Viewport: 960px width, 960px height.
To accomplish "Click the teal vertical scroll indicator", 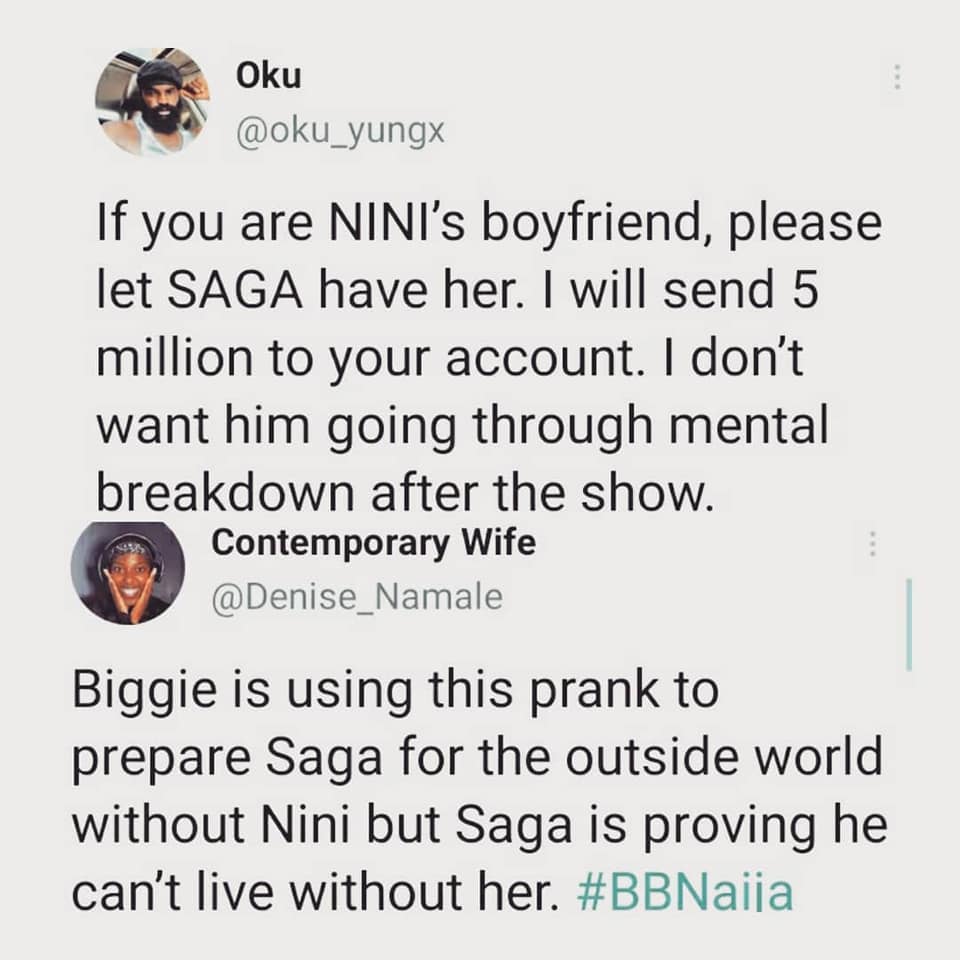I will 909,623.
